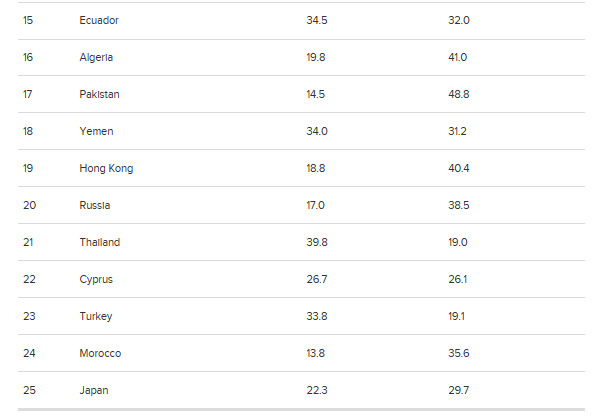Click Pakistan's 48.8 value
The width and height of the screenshot is (601, 416).
(459, 94)
